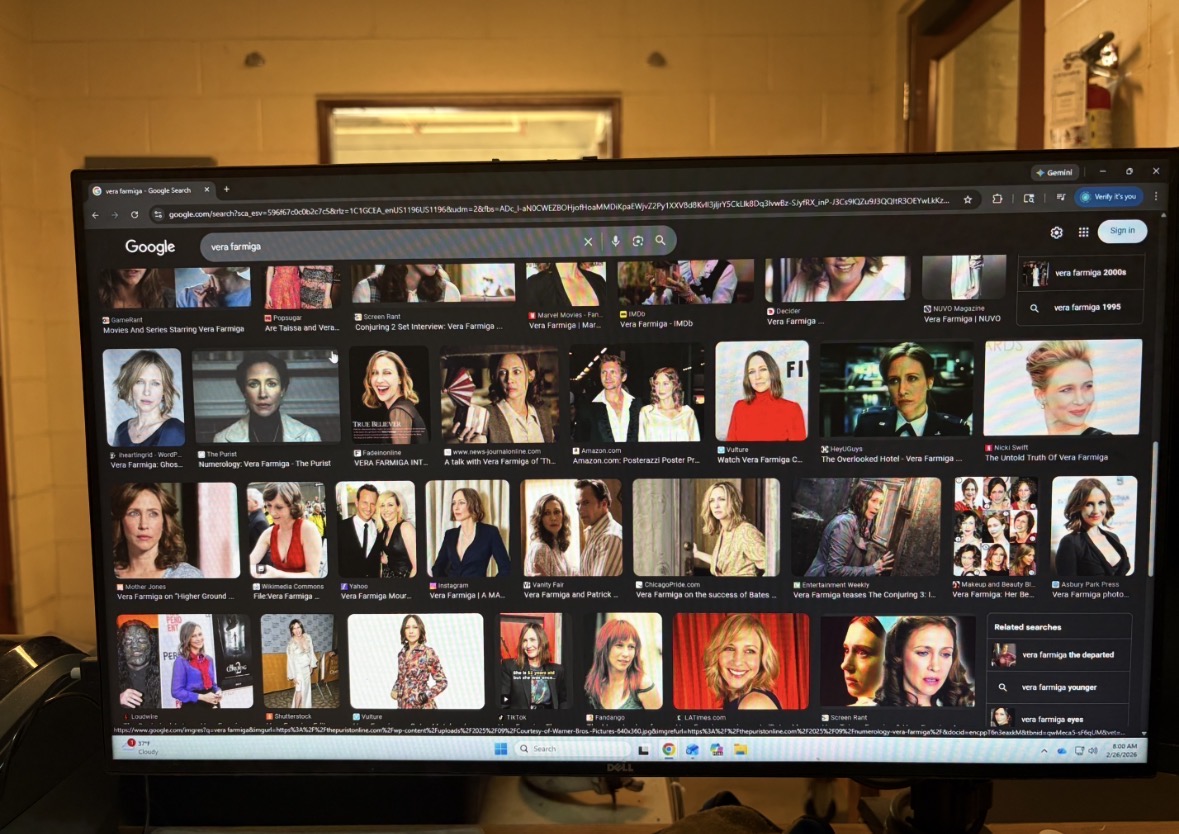This screenshot has height=834, width=1179.
Task: Open the Makeup and Beauty collage image
Action: tap(996, 526)
